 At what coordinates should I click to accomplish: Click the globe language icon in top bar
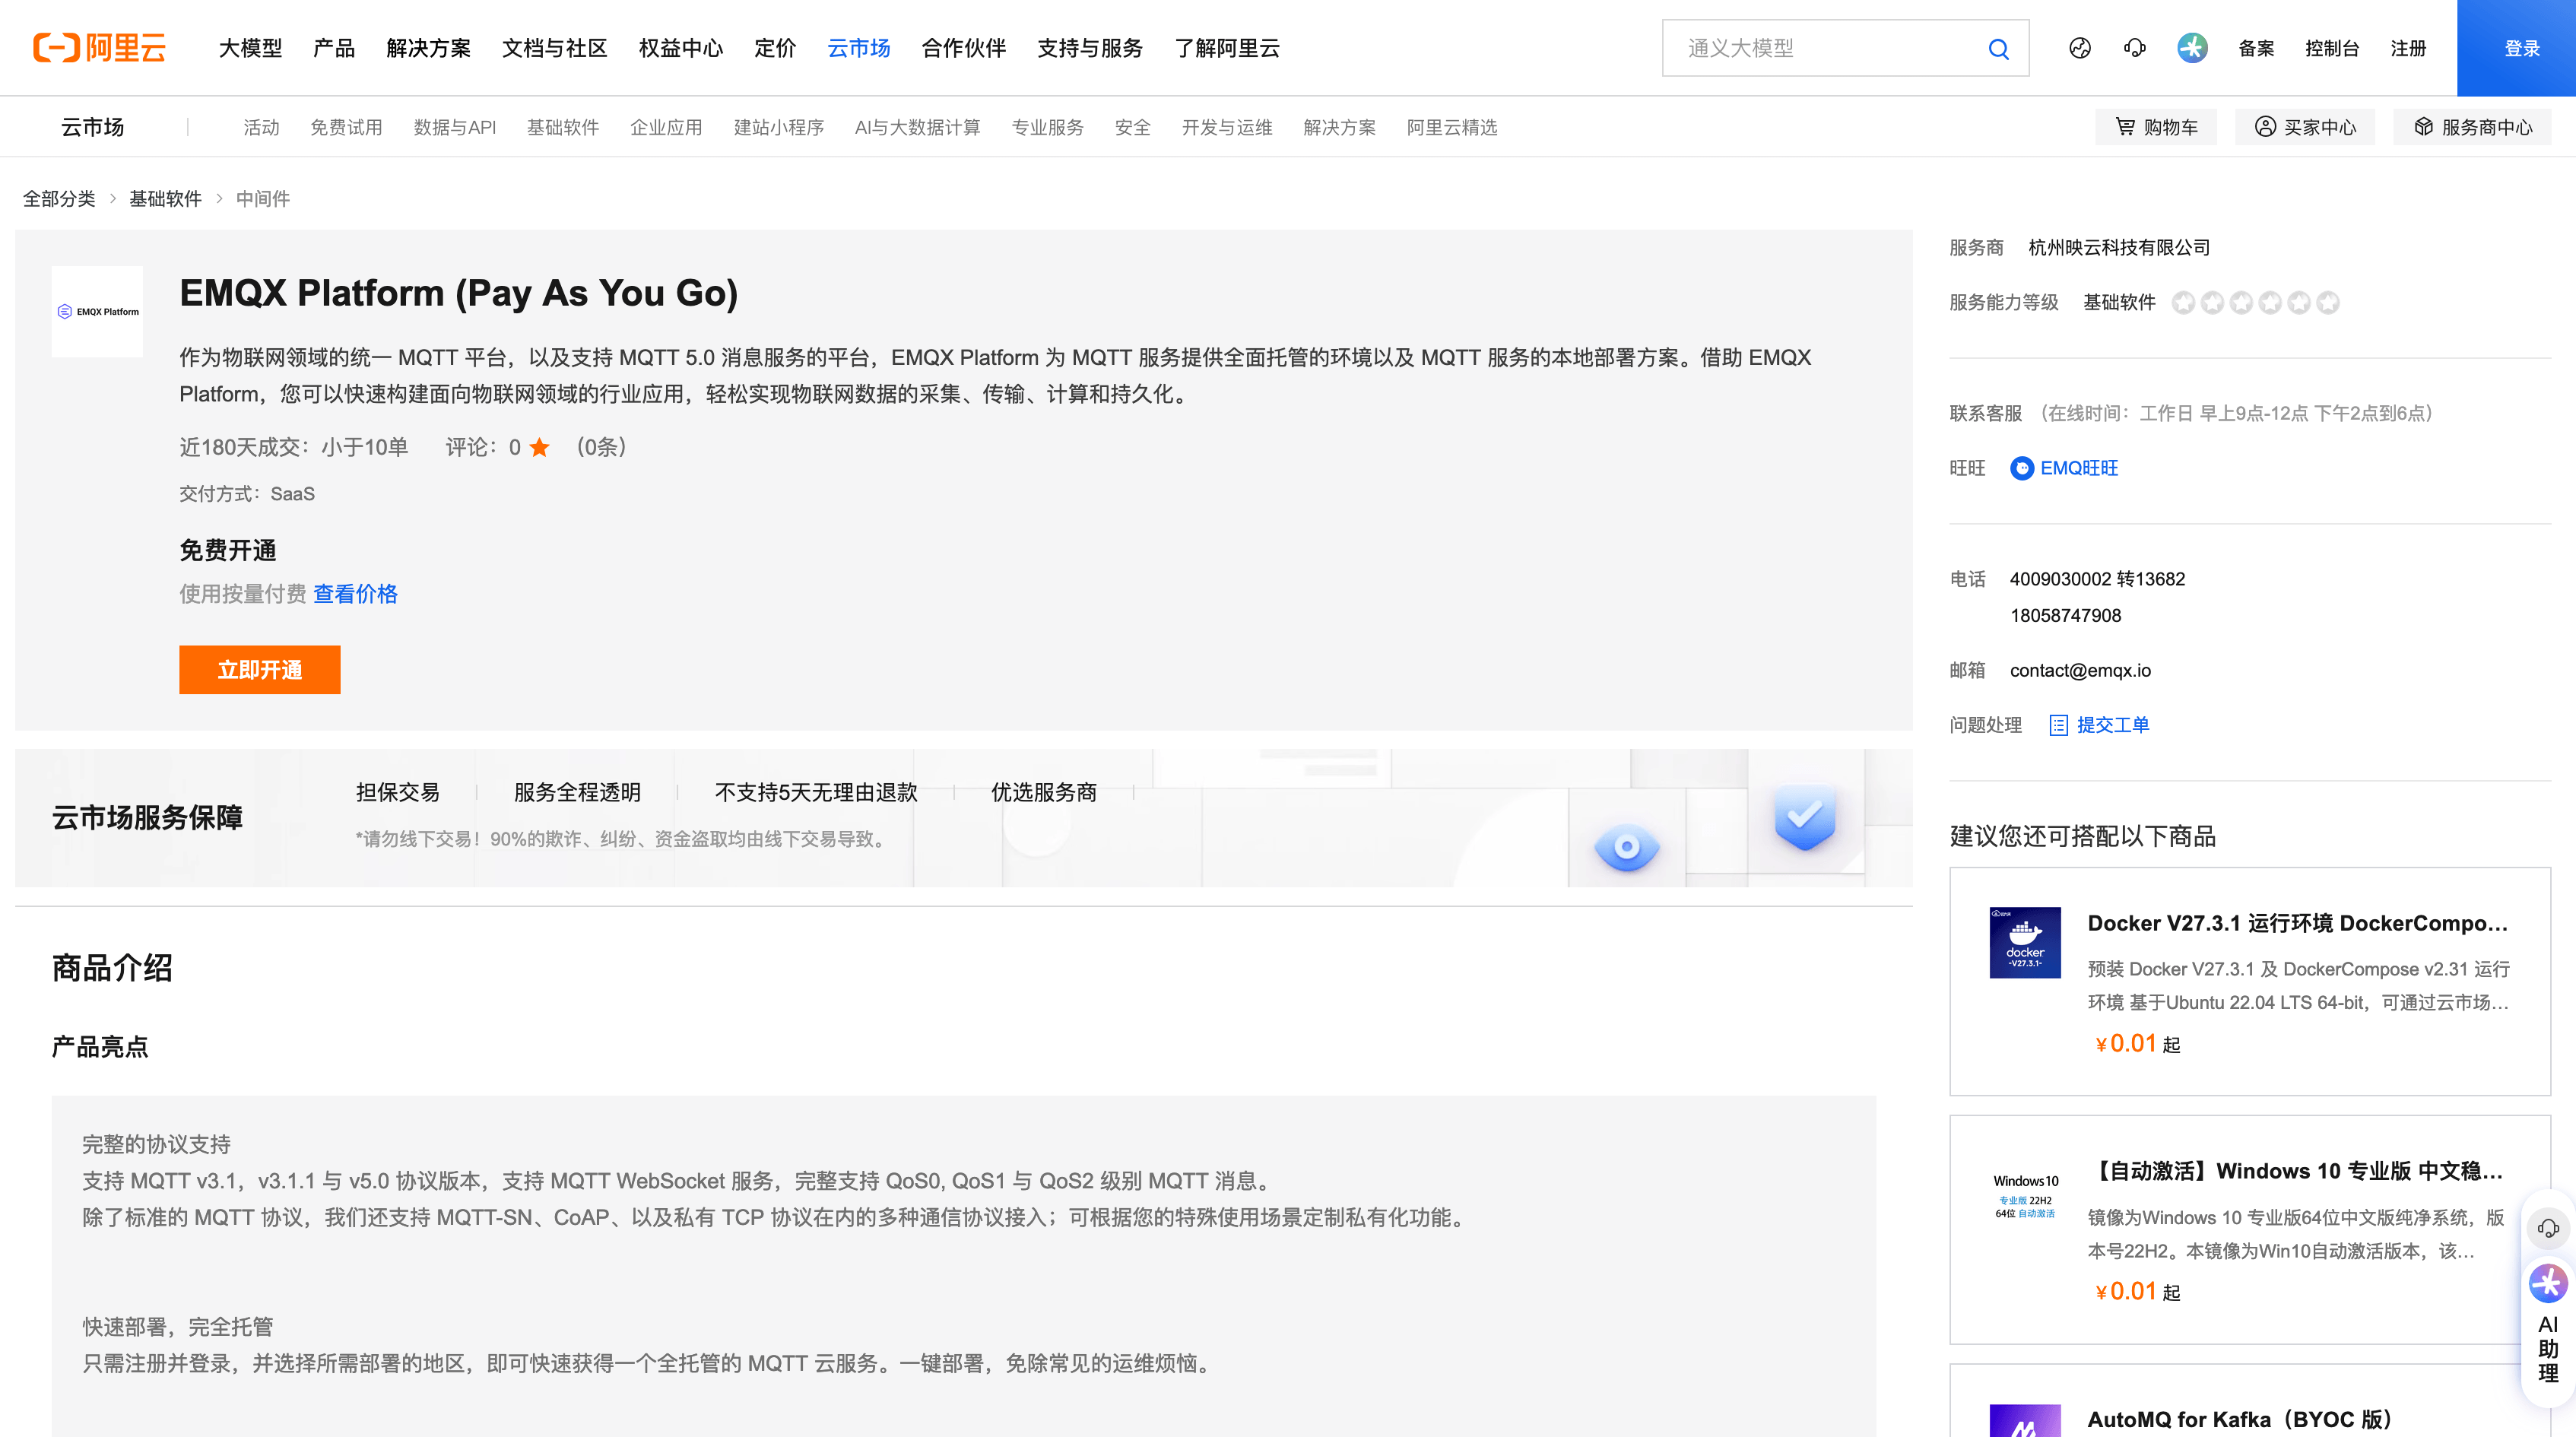click(x=2080, y=48)
